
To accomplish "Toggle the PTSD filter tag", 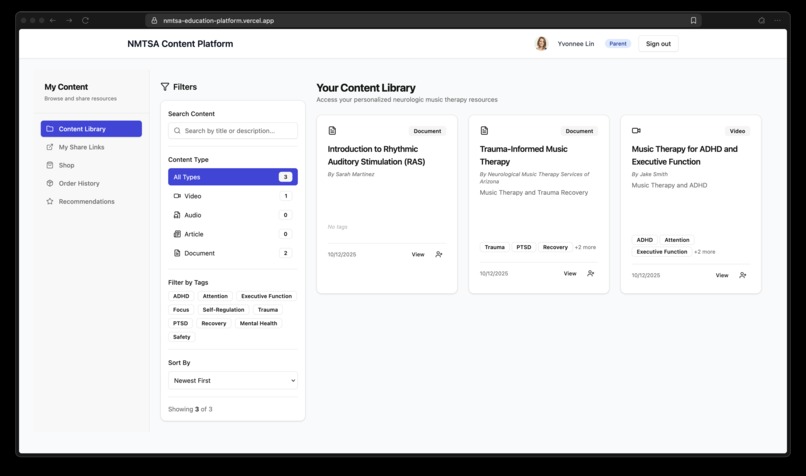I will tap(180, 323).
